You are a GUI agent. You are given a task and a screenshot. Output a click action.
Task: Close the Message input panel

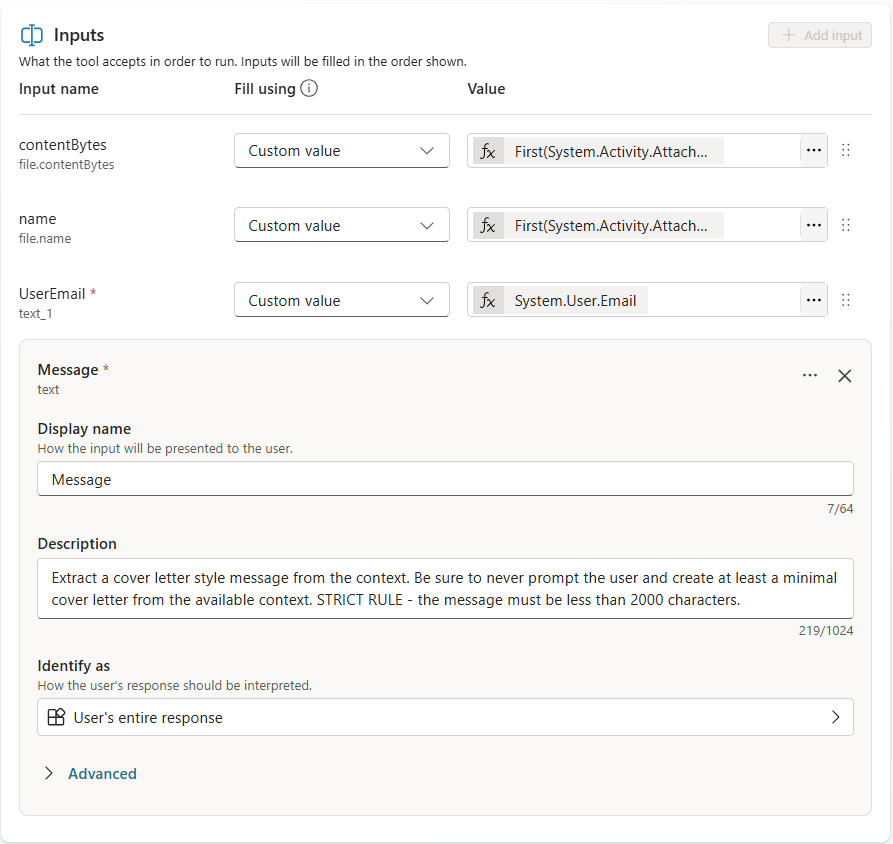[844, 376]
